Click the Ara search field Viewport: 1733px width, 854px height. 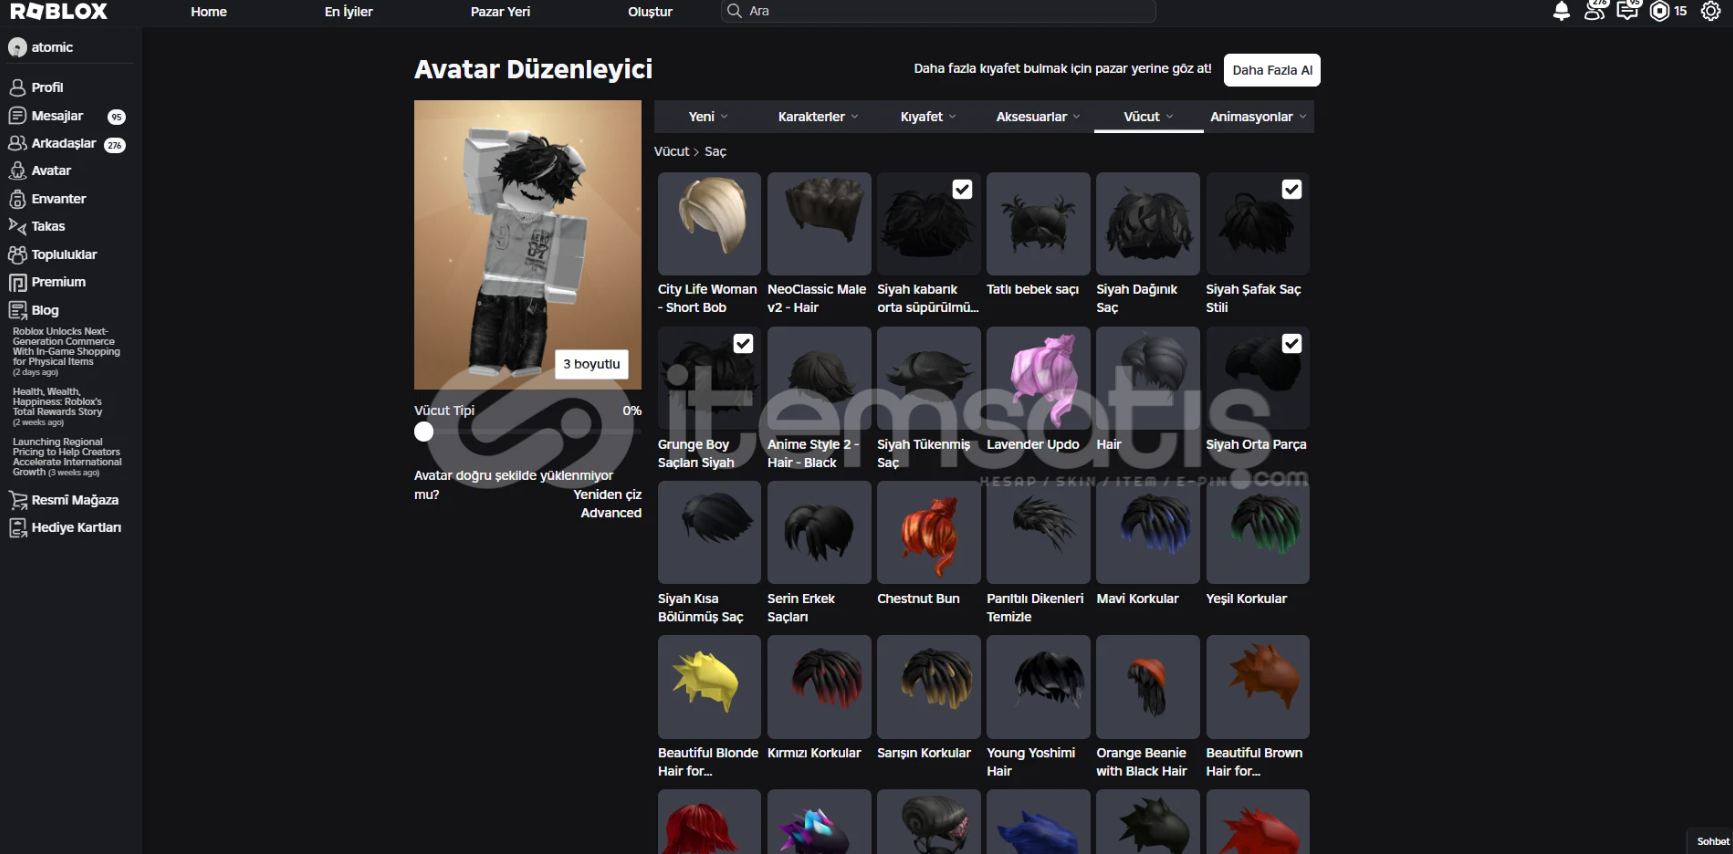tap(938, 11)
